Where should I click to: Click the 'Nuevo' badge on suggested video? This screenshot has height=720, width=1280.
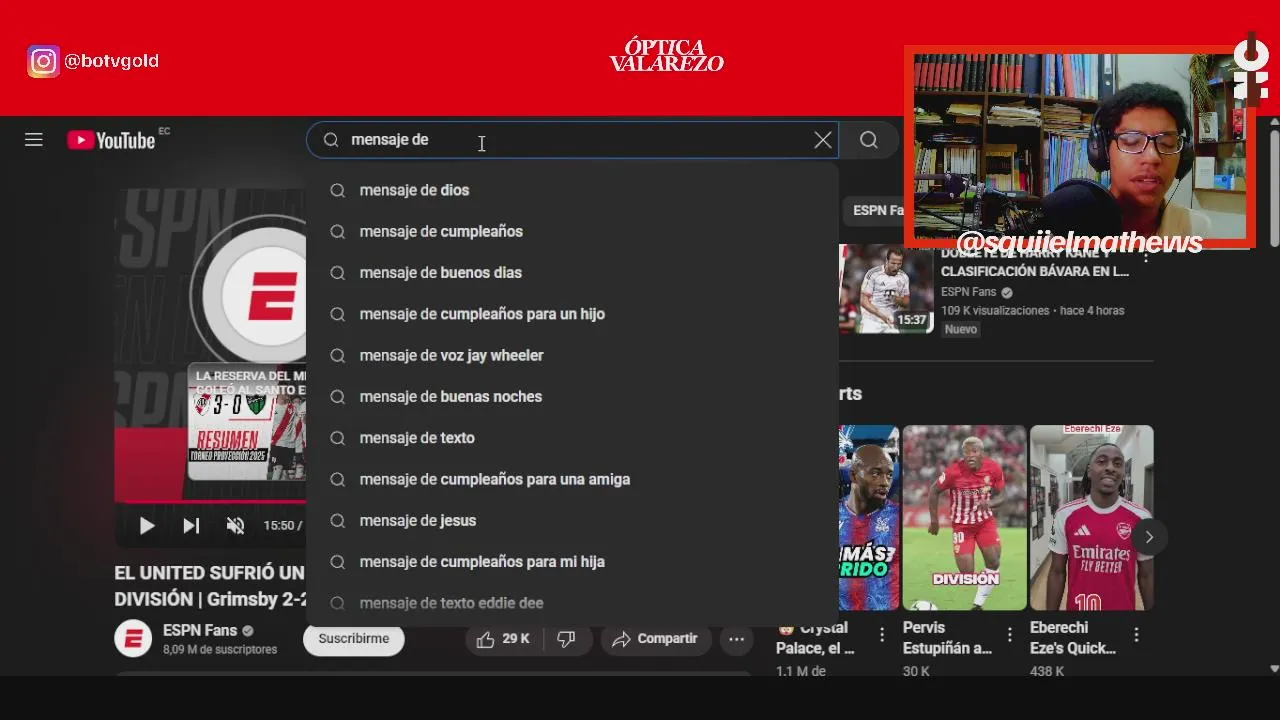coord(961,329)
